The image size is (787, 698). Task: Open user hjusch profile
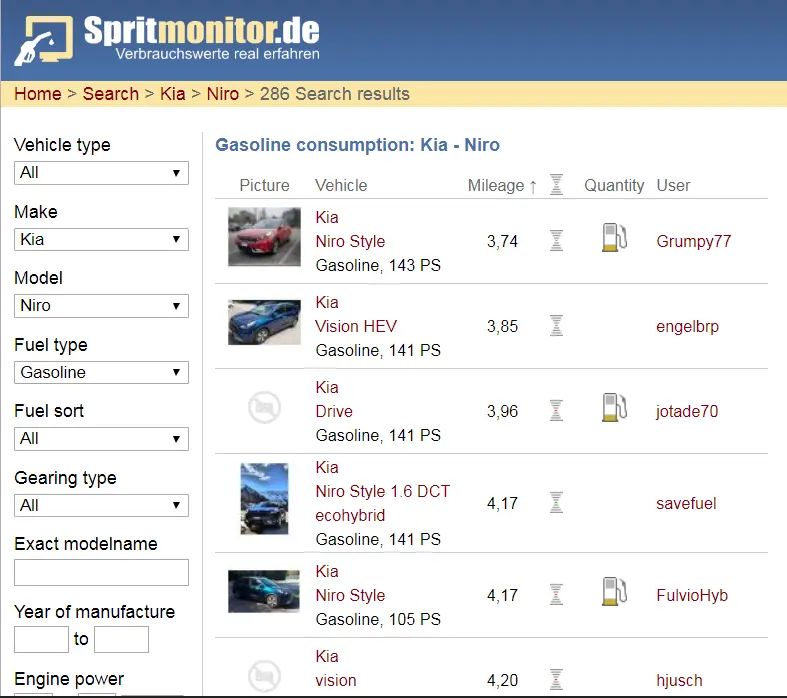click(x=680, y=680)
